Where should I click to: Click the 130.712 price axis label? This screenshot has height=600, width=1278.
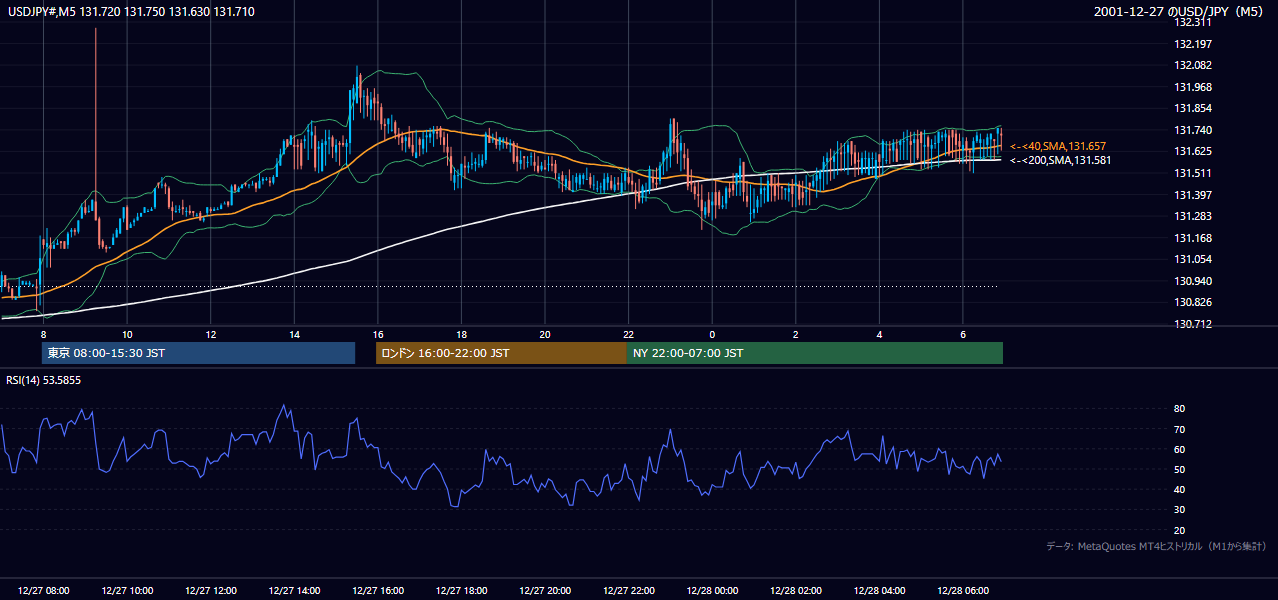[x=1195, y=324]
